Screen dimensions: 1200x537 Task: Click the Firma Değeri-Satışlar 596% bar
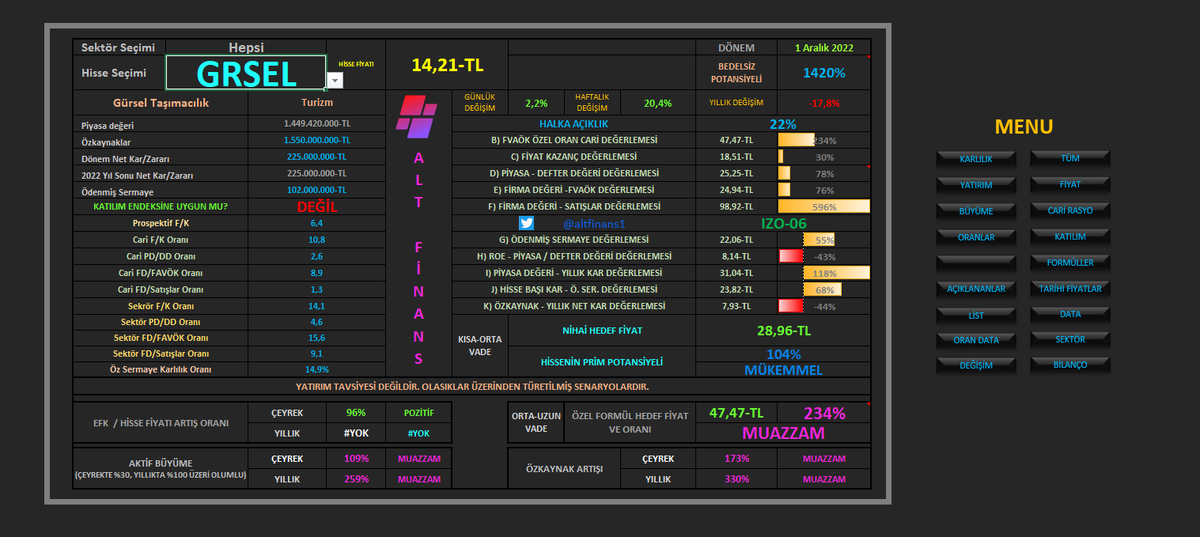pyautogui.click(x=824, y=206)
